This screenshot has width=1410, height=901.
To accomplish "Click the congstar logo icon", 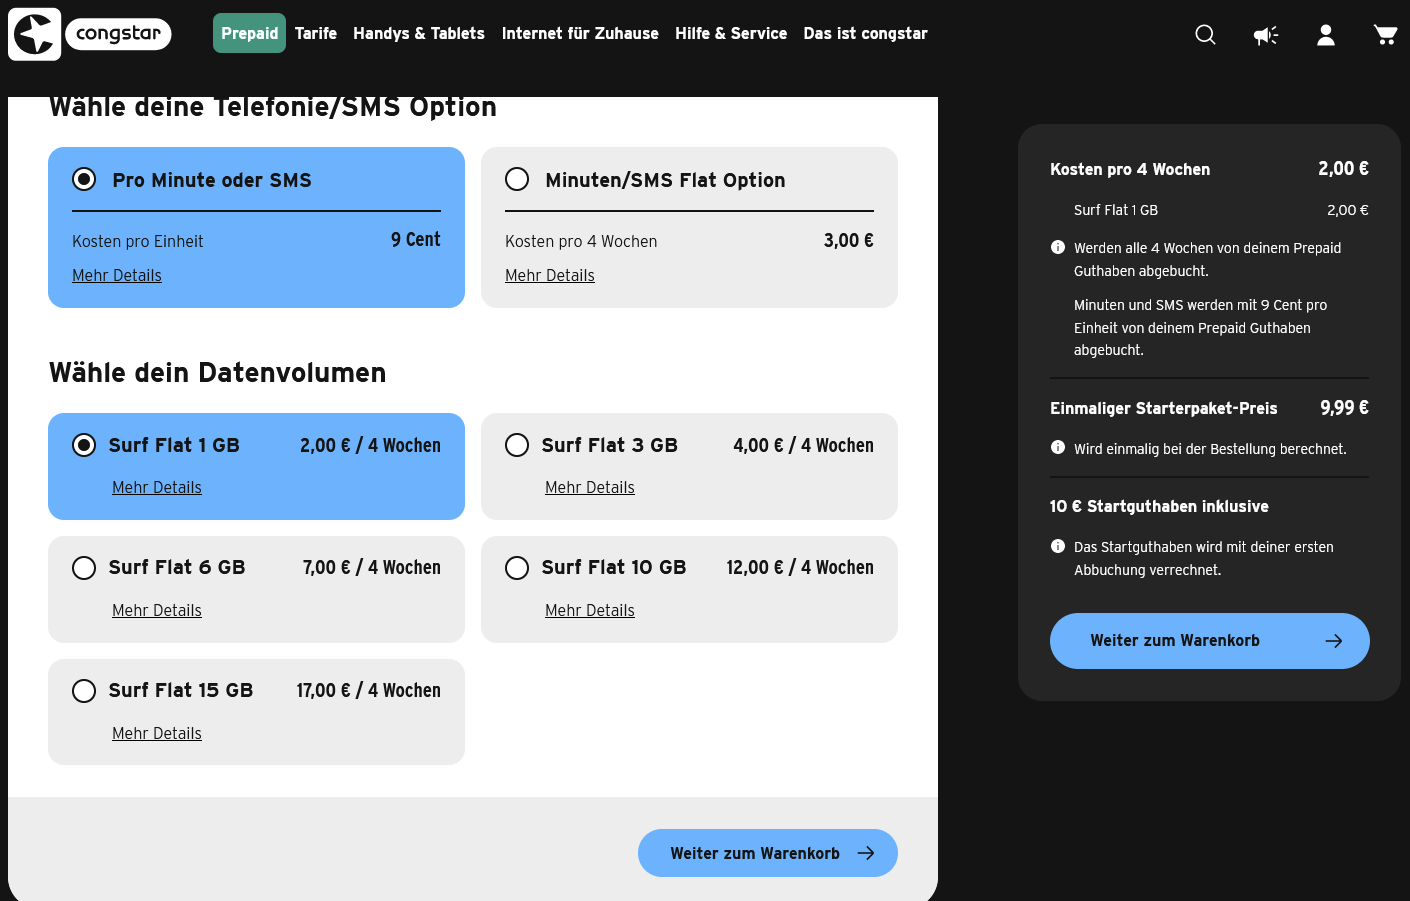I will [x=35, y=34].
